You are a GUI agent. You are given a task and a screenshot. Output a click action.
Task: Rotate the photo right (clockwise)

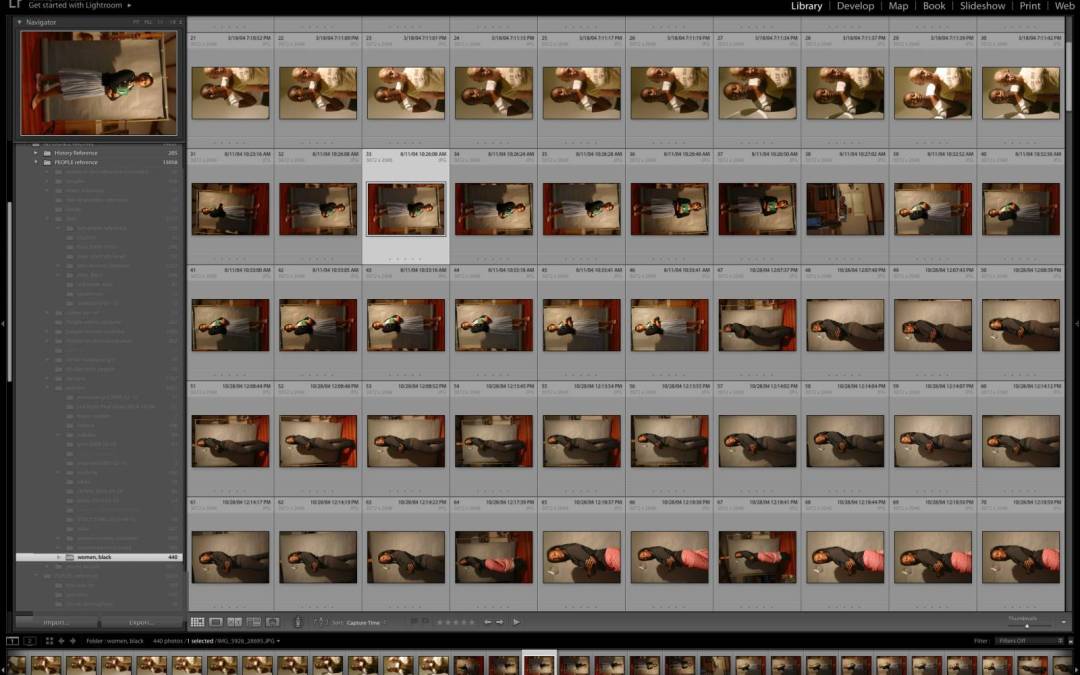pyautogui.click(x=499, y=622)
